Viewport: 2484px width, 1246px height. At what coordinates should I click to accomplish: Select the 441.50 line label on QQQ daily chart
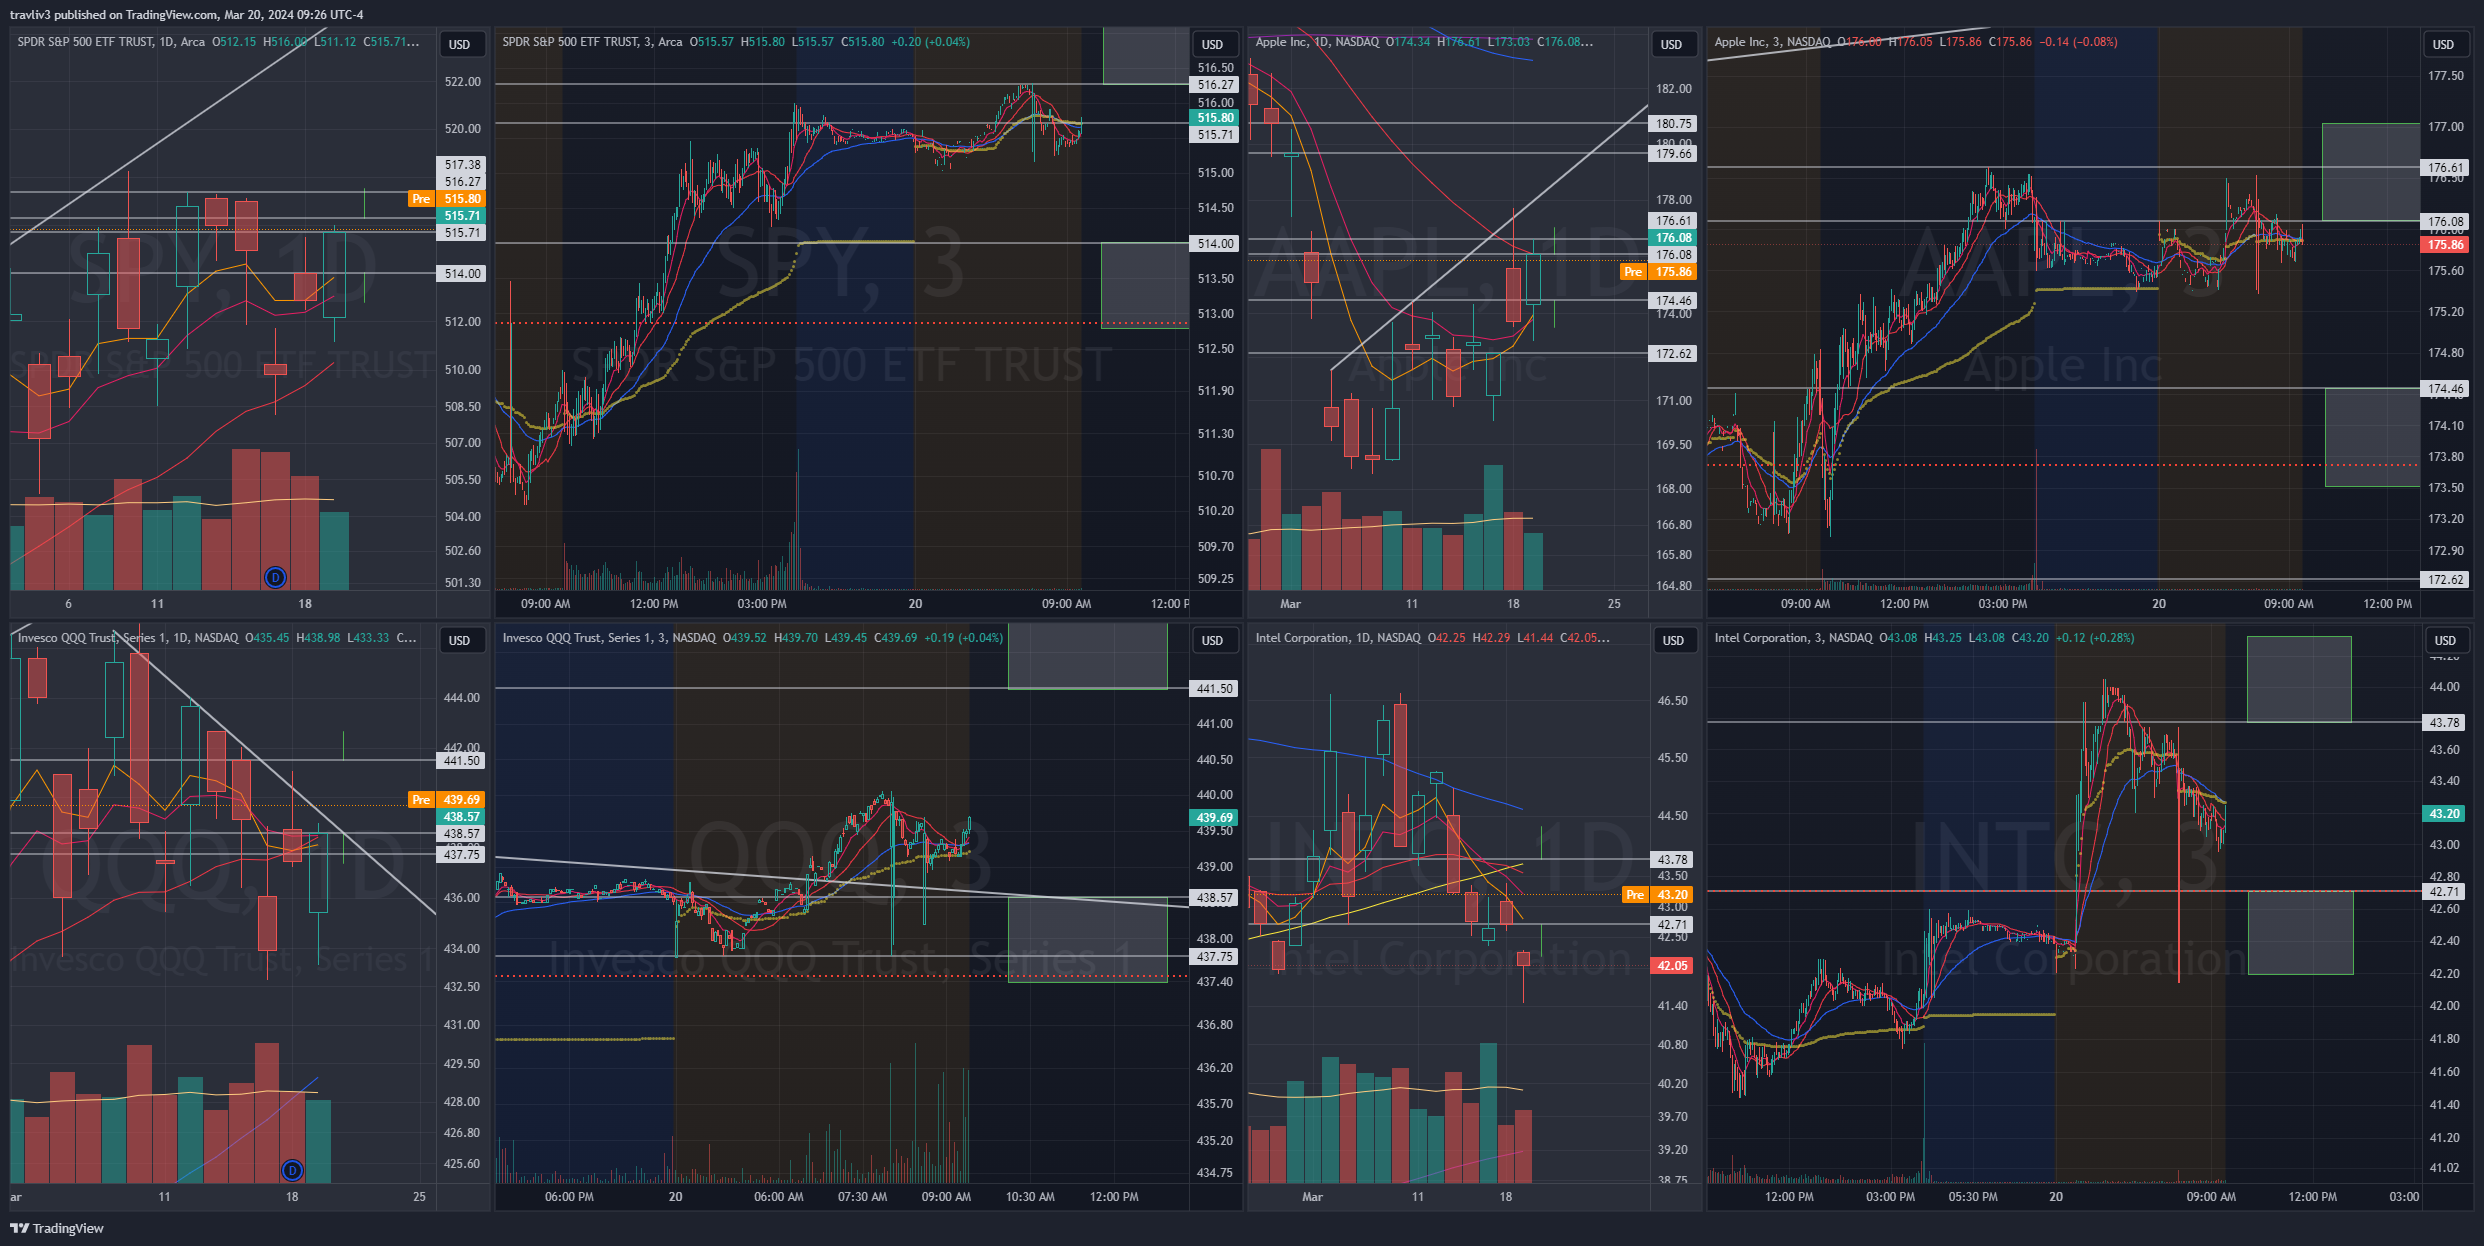point(462,761)
